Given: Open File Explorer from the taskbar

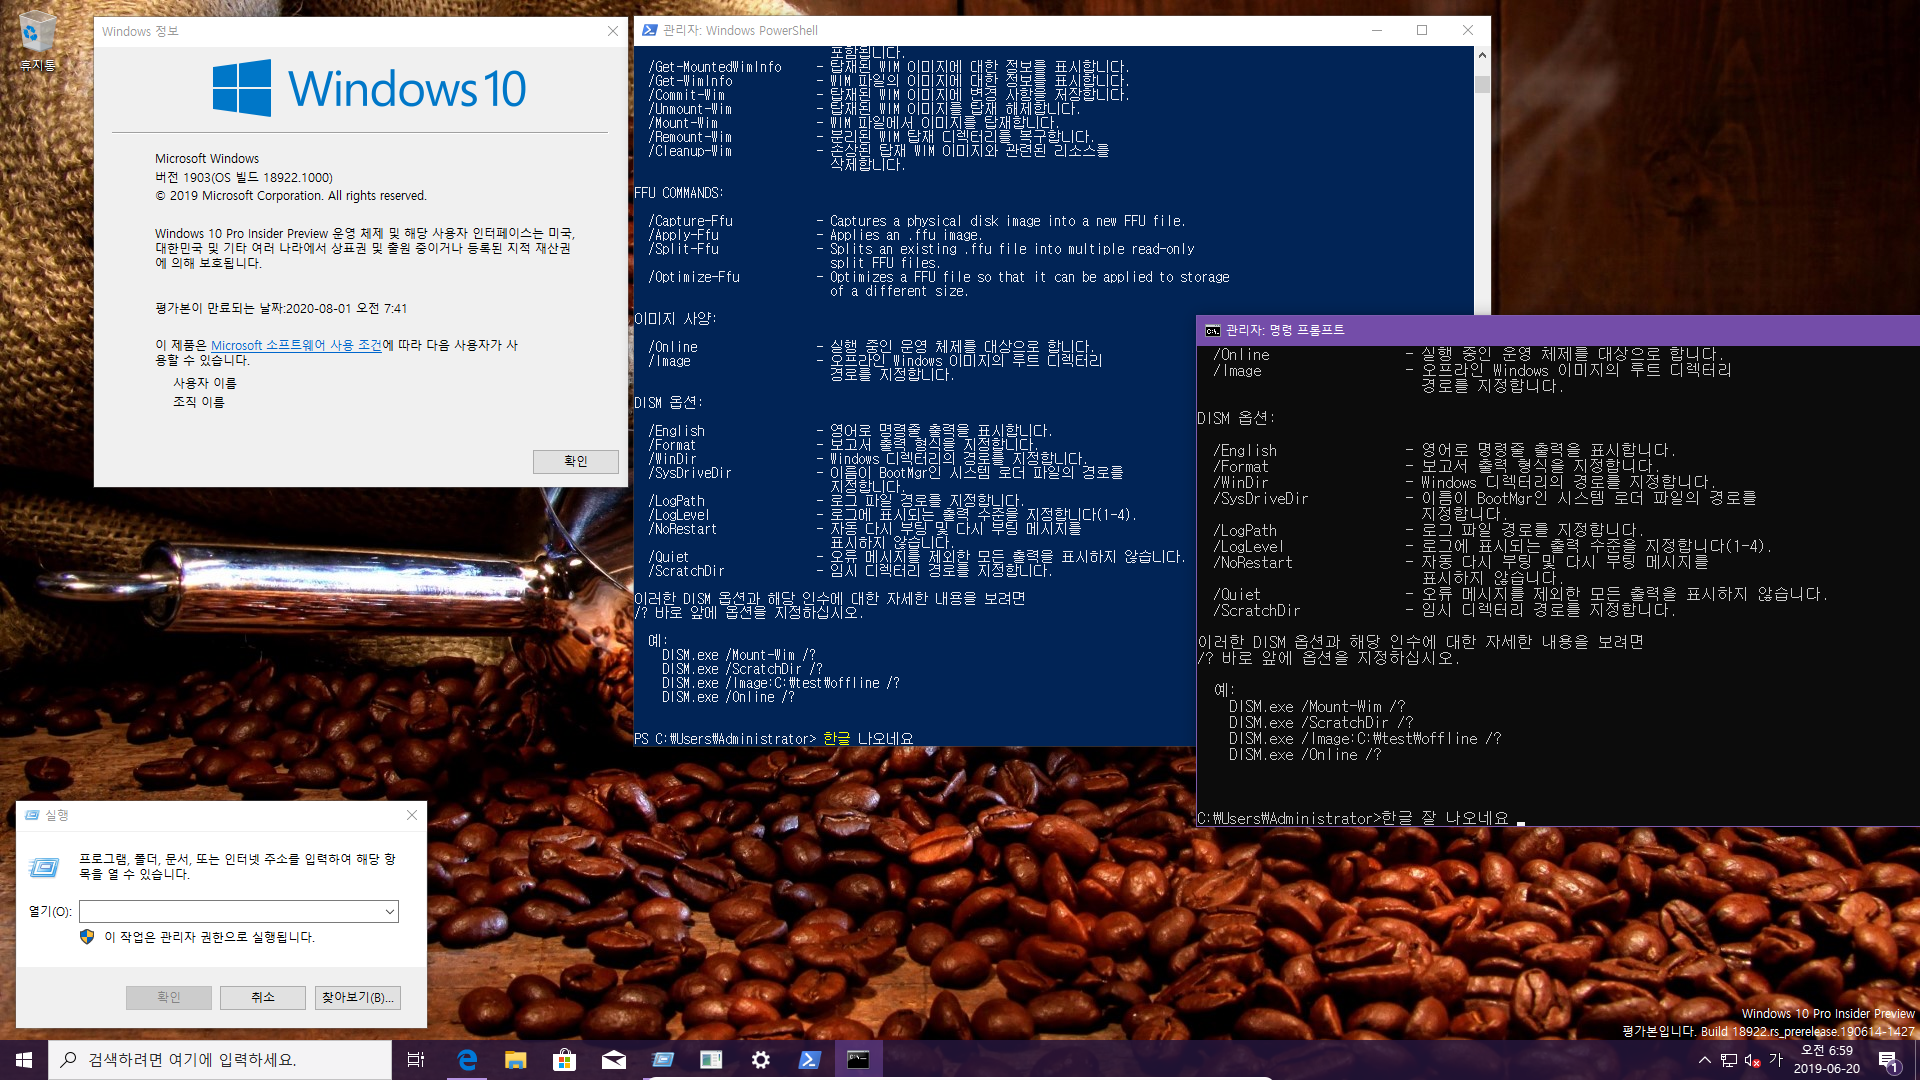Looking at the screenshot, I should pyautogui.click(x=516, y=1060).
